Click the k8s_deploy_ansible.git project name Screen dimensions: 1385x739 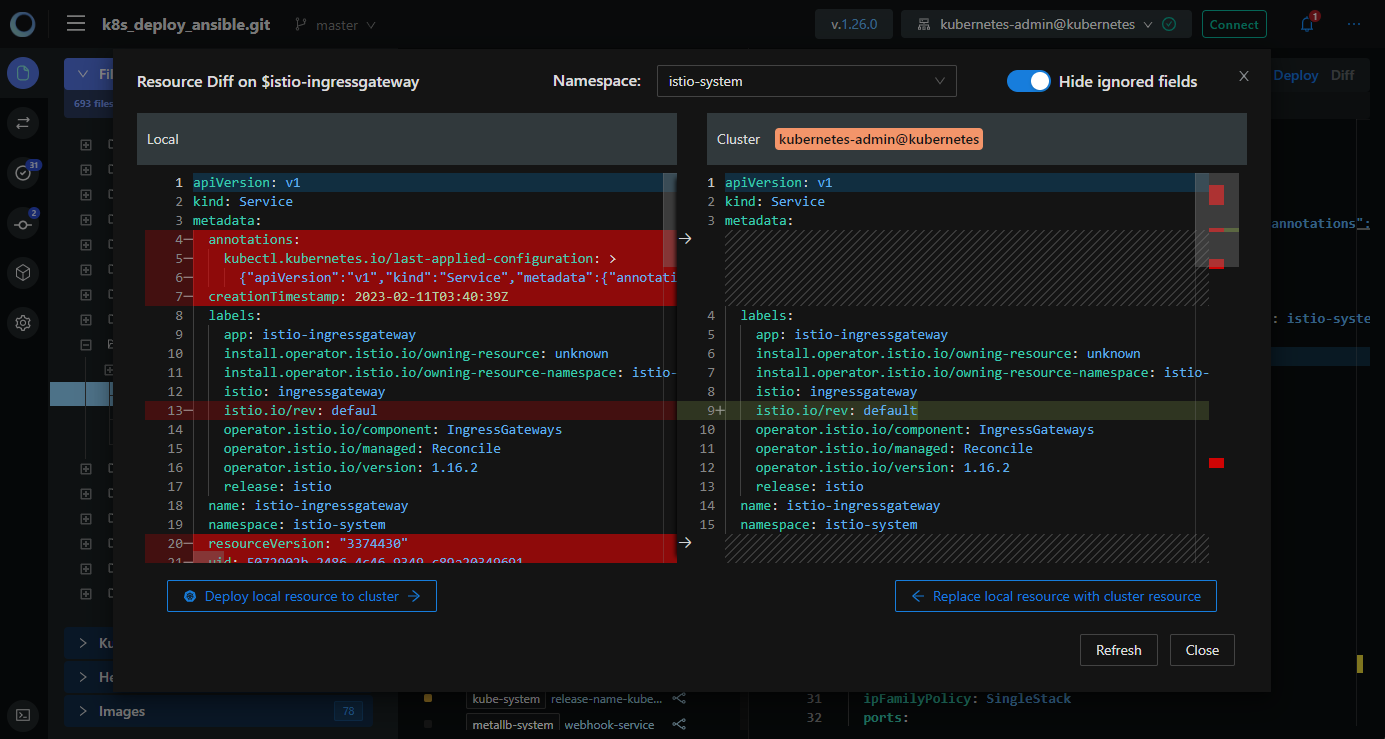pos(187,25)
